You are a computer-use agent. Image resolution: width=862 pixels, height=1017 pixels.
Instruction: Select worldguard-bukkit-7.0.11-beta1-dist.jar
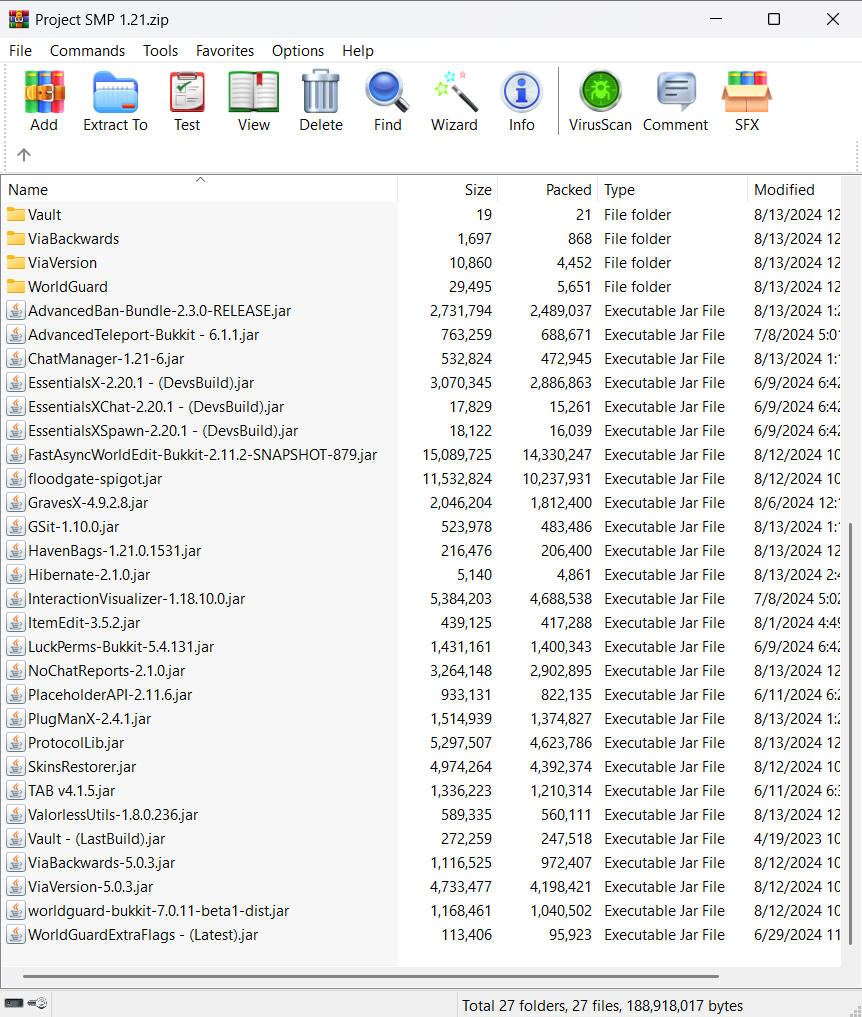(158, 911)
